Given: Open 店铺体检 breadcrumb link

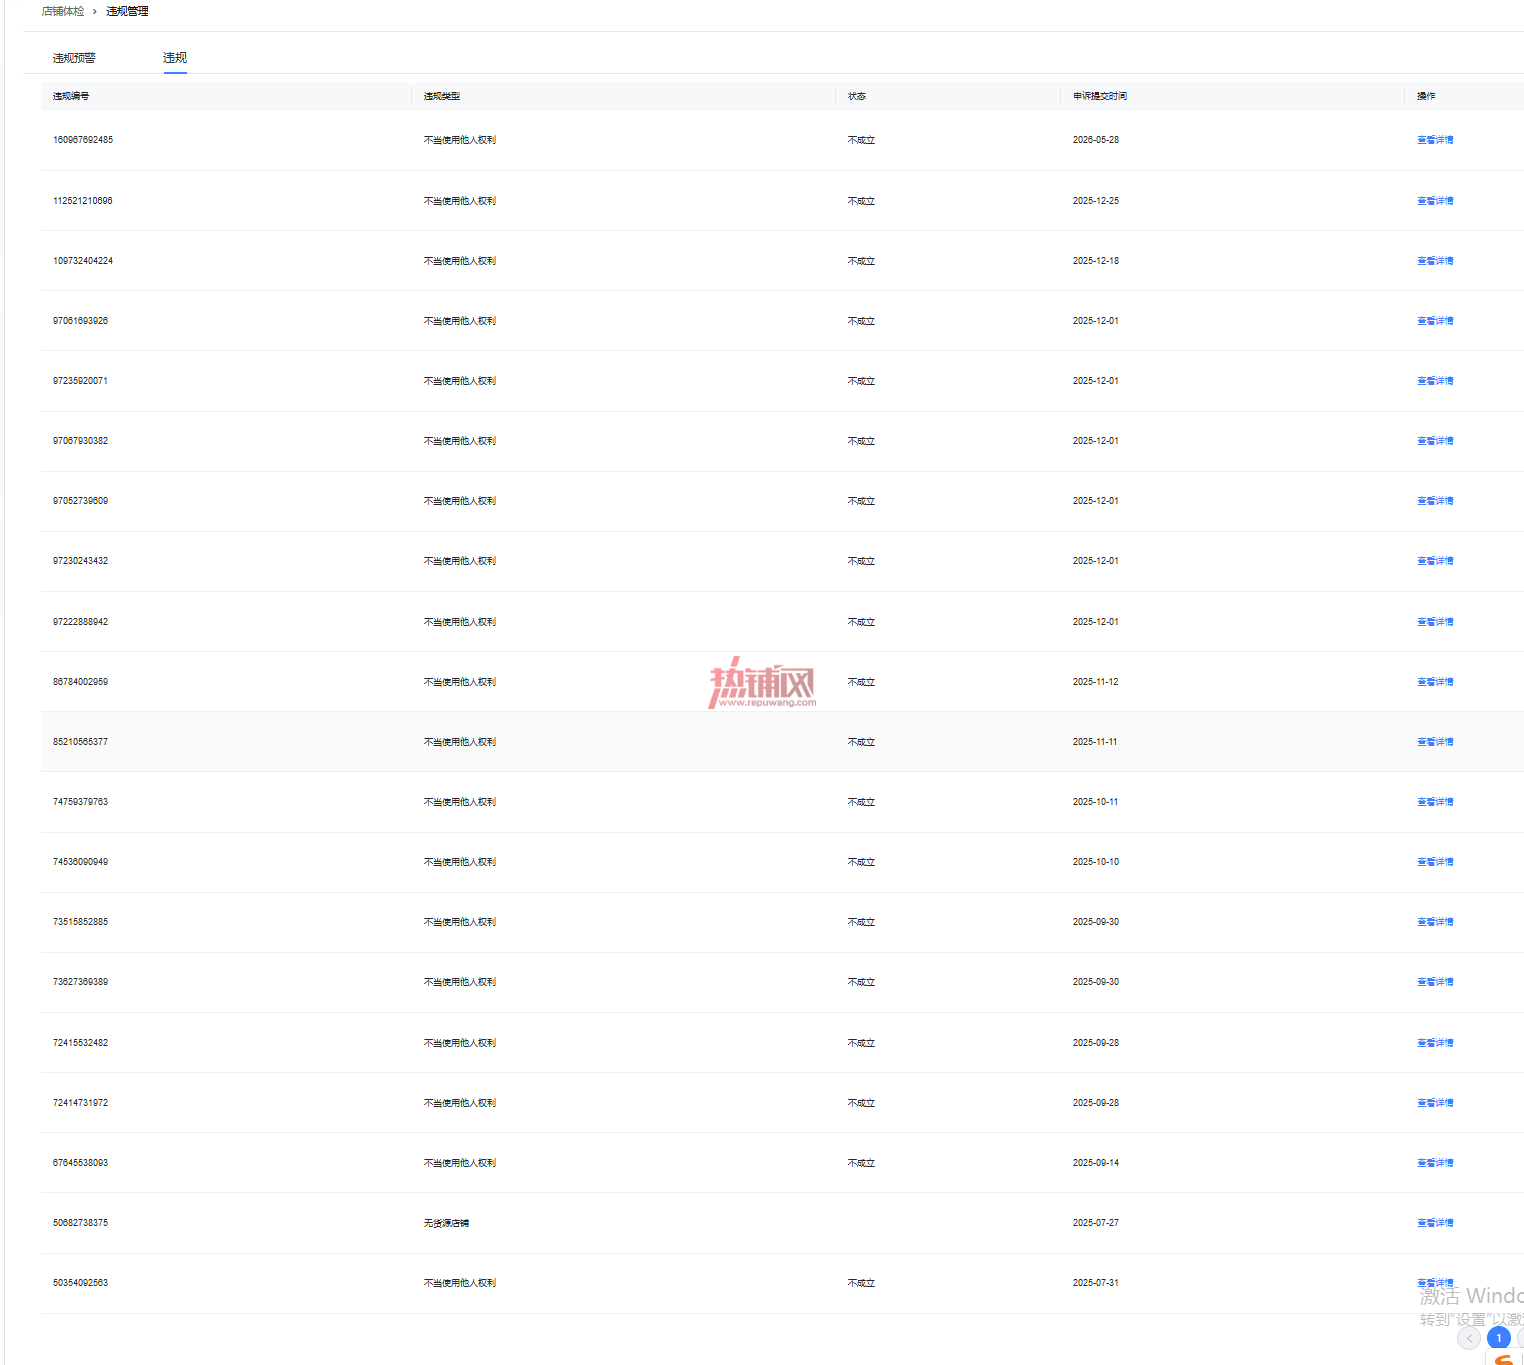Looking at the screenshot, I should (x=63, y=11).
